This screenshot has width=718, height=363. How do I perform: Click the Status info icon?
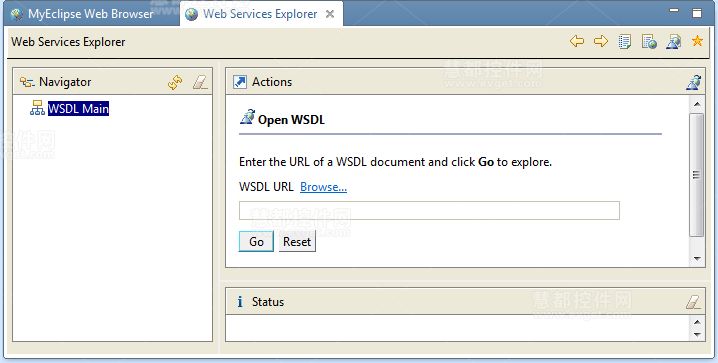[x=240, y=302]
